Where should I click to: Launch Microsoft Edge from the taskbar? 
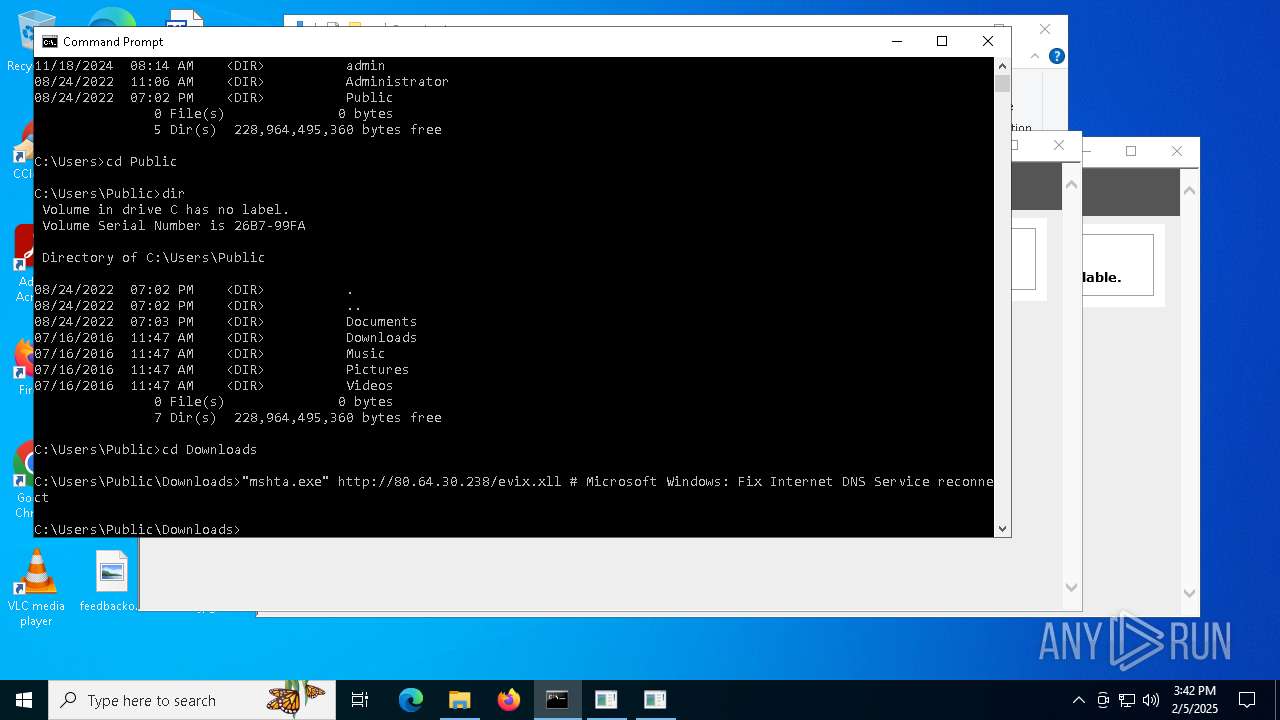pos(411,700)
